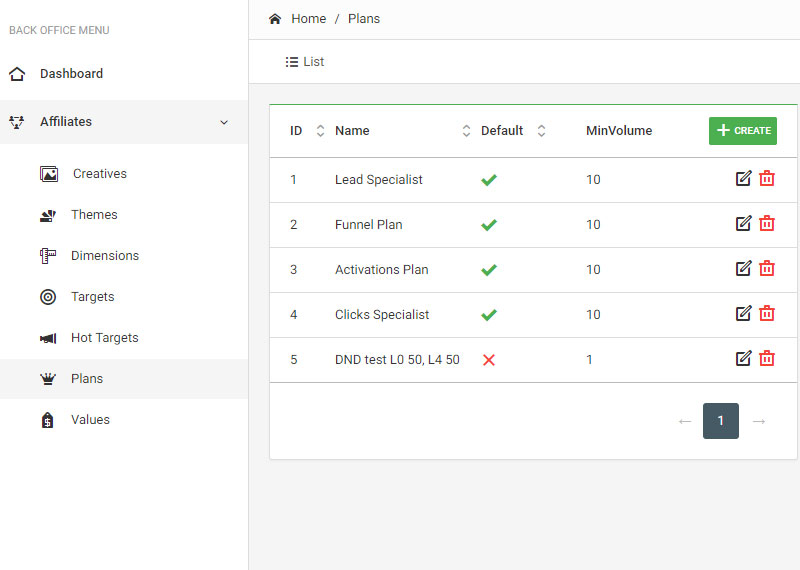The image size is (800, 570).
Task: Click trash icon for Clicks Specialist
Action: click(x=767, y=314)
